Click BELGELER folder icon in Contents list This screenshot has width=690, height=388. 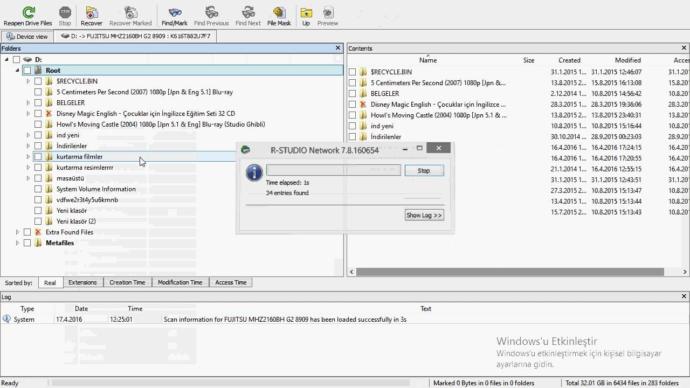[363, 93]
